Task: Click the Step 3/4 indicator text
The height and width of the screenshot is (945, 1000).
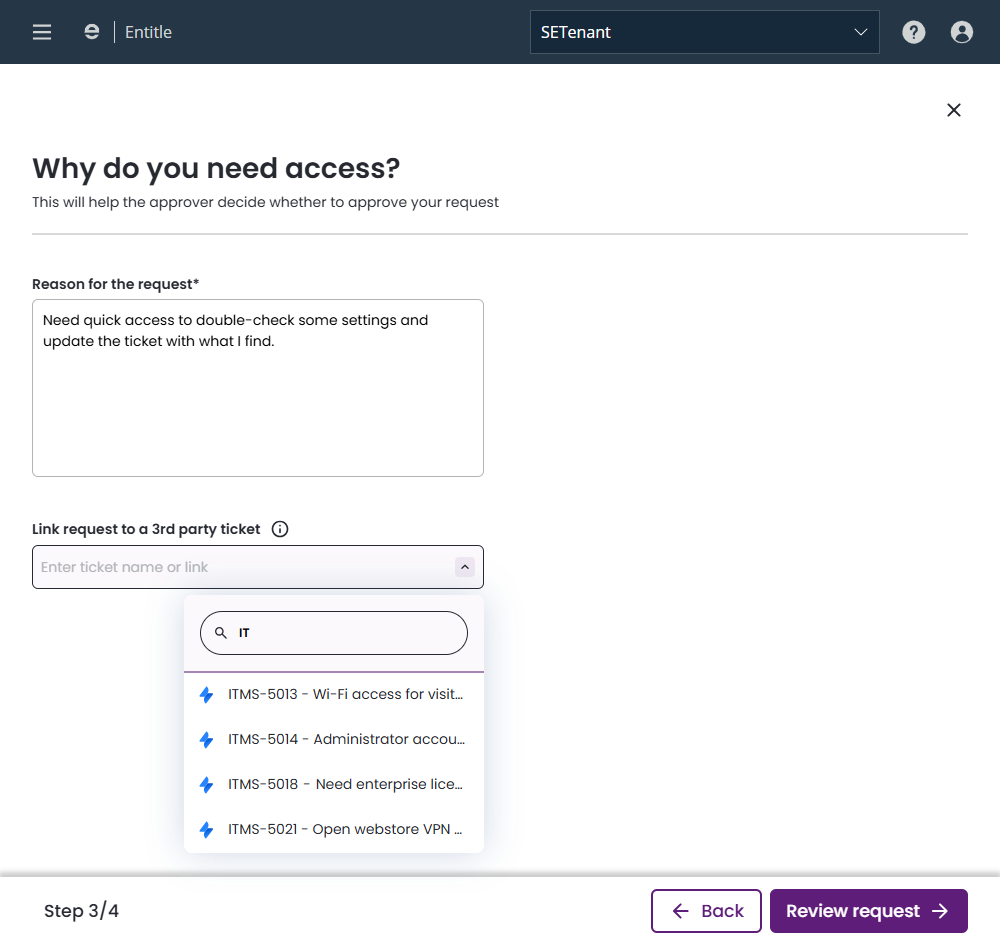Action: pos(81,911)
